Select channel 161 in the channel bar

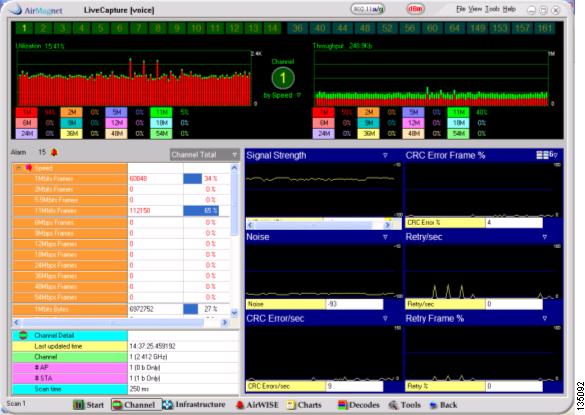point(545,28)
